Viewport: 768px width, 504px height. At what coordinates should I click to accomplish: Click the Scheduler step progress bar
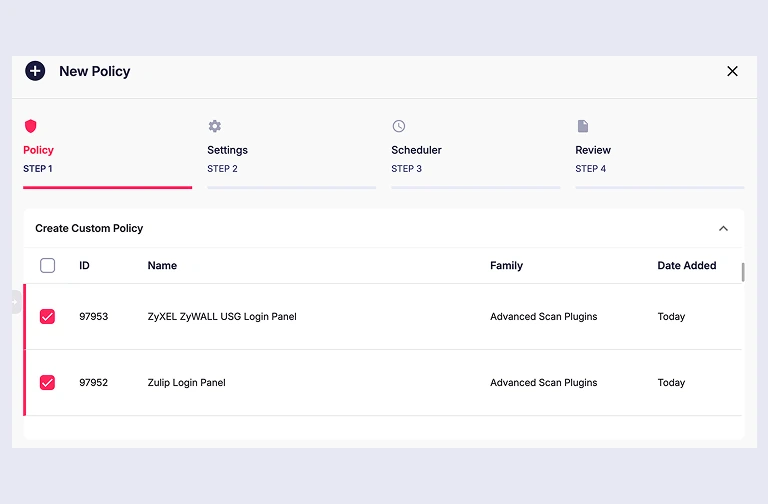click(x=476, y=187)
